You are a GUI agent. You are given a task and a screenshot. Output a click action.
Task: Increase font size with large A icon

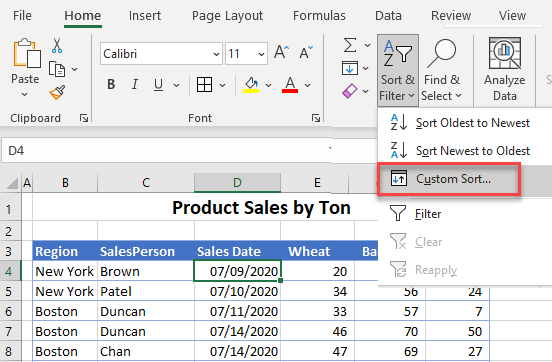click(x=281, y=53)
